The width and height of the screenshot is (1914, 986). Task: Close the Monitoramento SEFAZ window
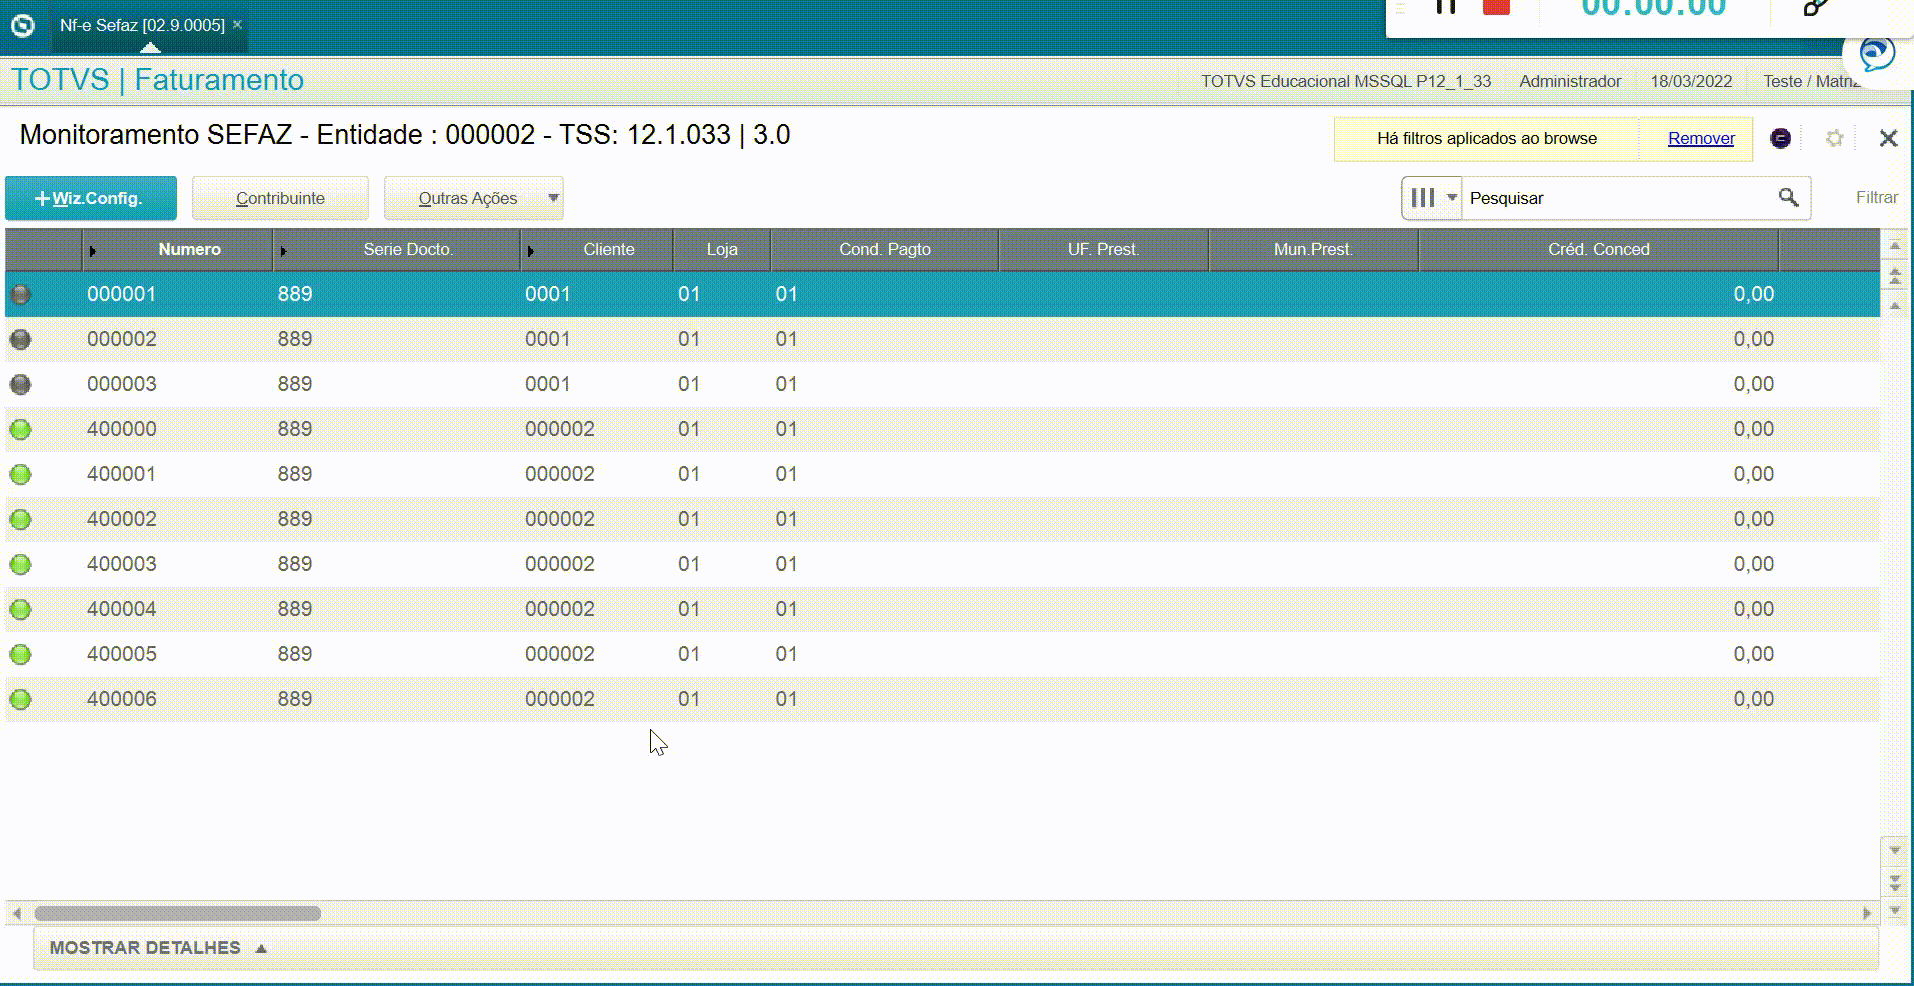[1888, 138]
